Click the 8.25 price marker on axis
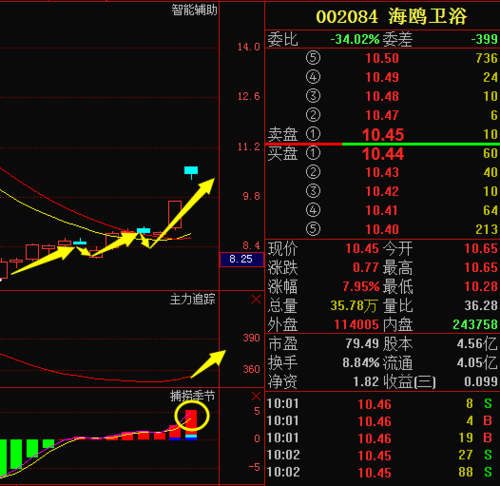Image resolution: width=500 pixels, height=486 pixels. coord(241,259)
